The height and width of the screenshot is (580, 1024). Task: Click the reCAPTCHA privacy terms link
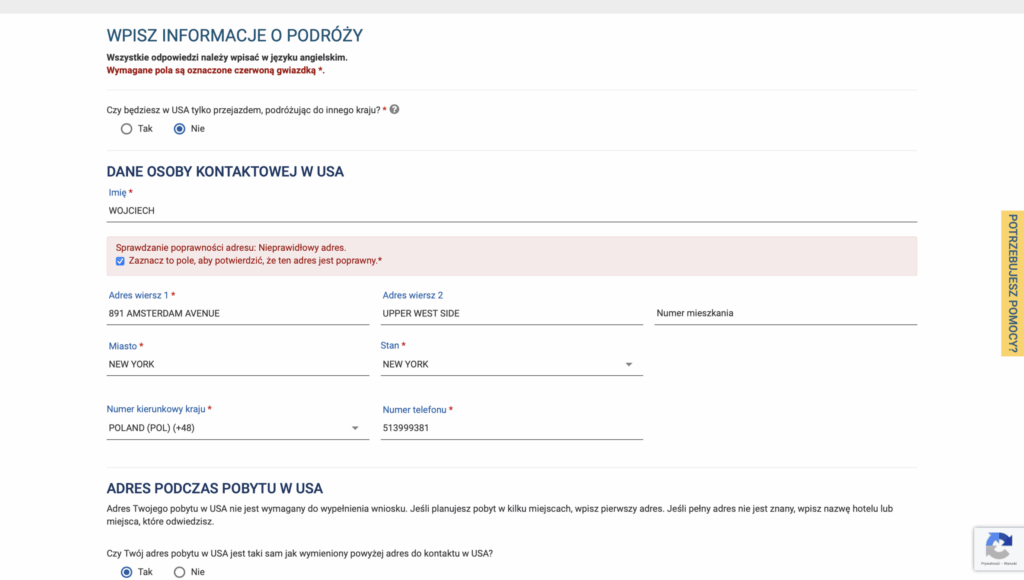coord(998,565)
